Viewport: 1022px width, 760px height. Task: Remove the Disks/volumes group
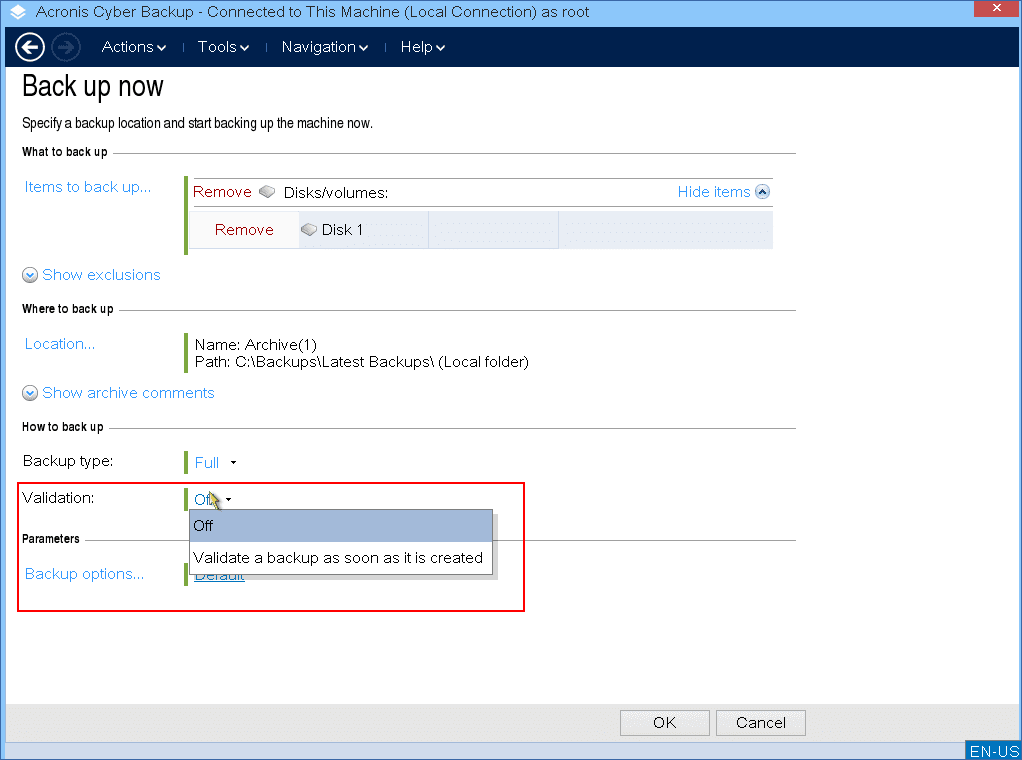[x=222, y=192]
